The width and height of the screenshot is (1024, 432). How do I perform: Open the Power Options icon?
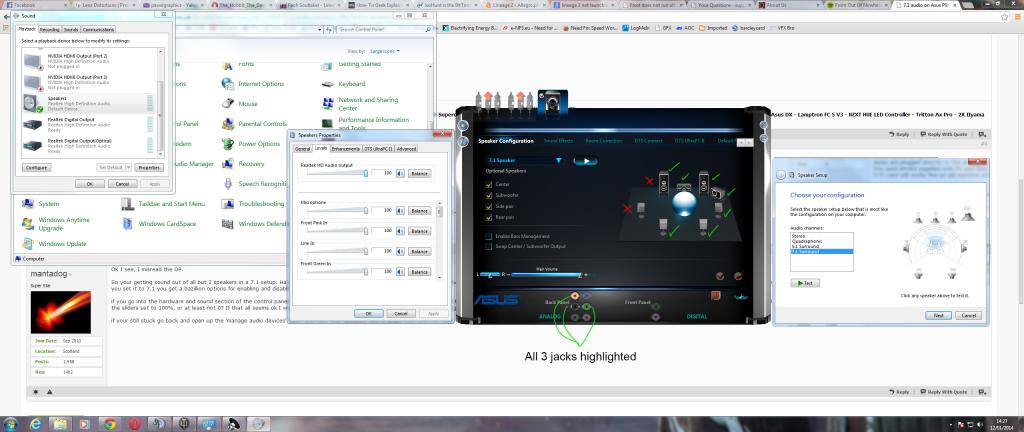tap(227, 144)
